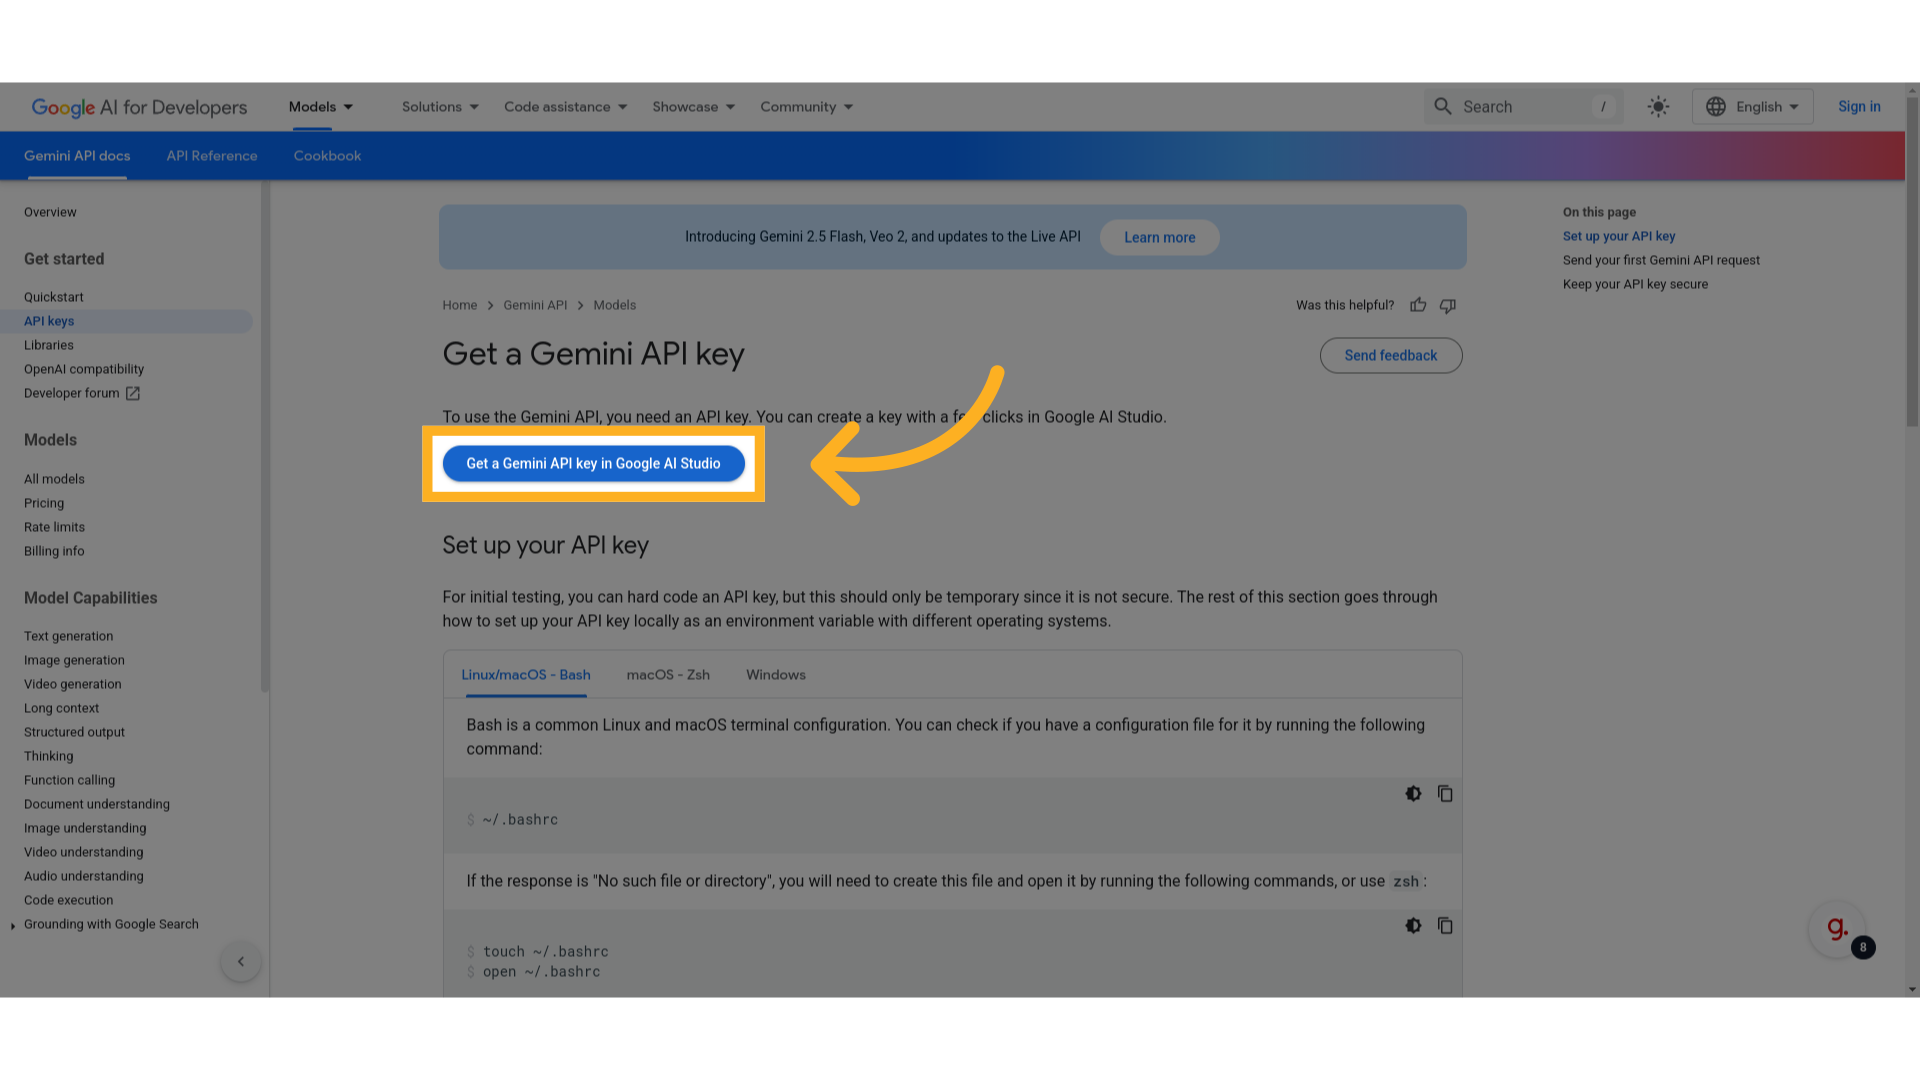Expand Grounding with Google Search item
The image size is (1920, 1080).
[13, 925]
